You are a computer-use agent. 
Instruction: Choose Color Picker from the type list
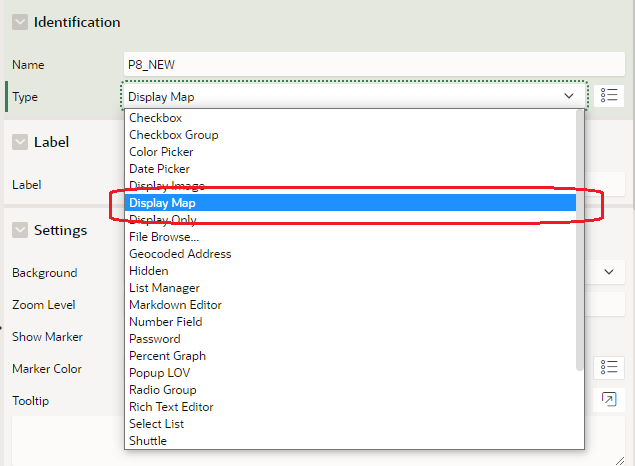point(161,152)
